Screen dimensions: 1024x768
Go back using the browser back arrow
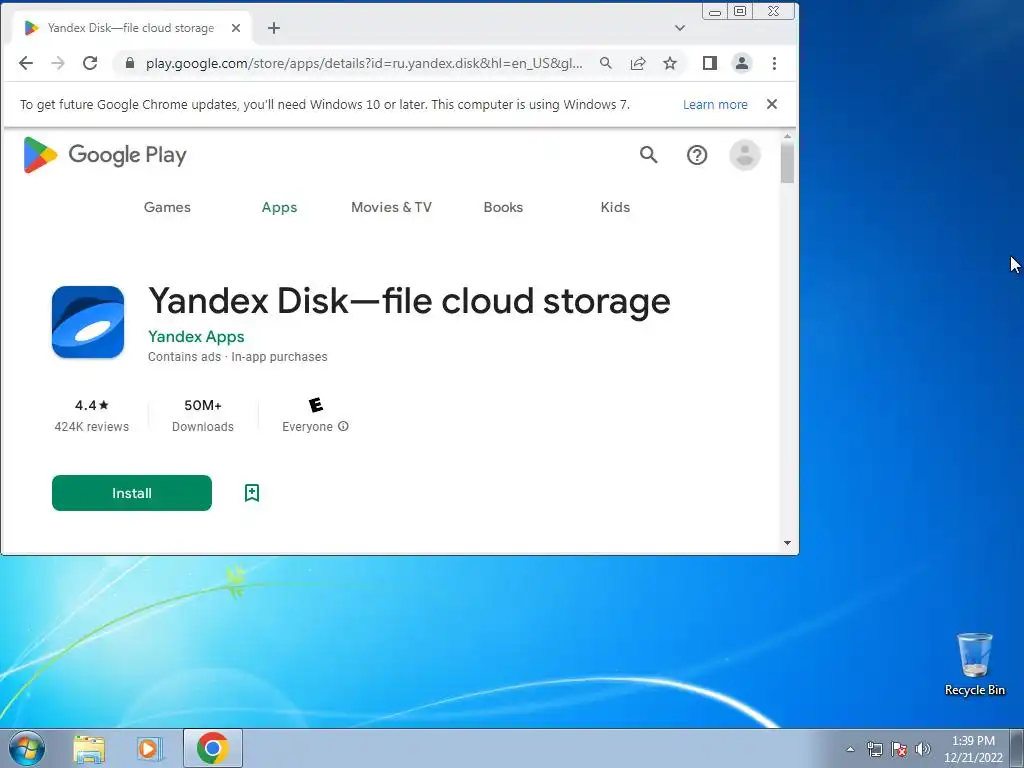pyautogui.click(x=26, y=63)
